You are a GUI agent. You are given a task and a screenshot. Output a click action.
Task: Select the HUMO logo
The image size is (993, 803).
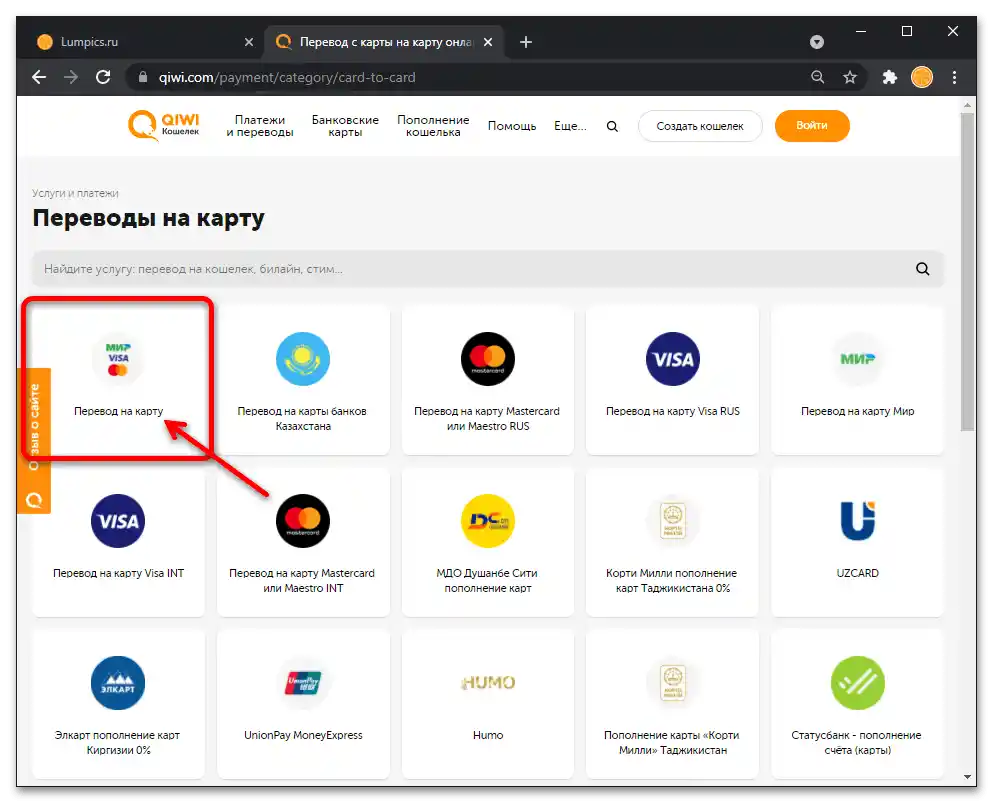[488, 683]
